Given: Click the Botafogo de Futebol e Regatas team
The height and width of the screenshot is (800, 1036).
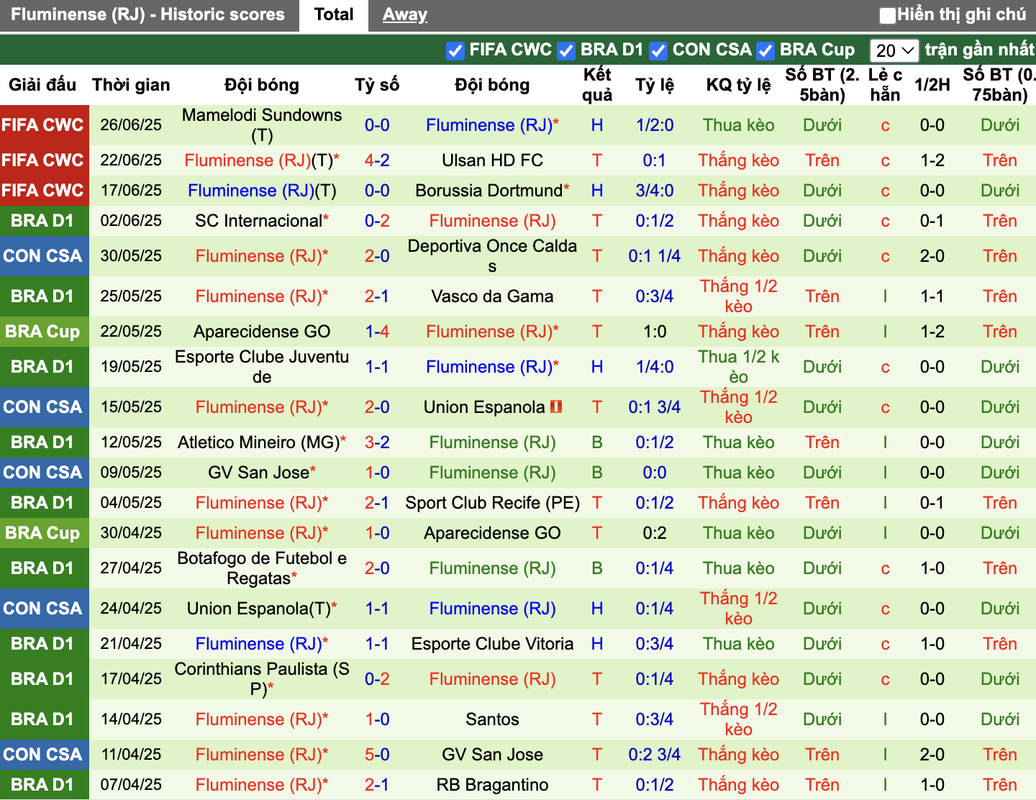Looking at the screenshot, I should coord(262,568).
